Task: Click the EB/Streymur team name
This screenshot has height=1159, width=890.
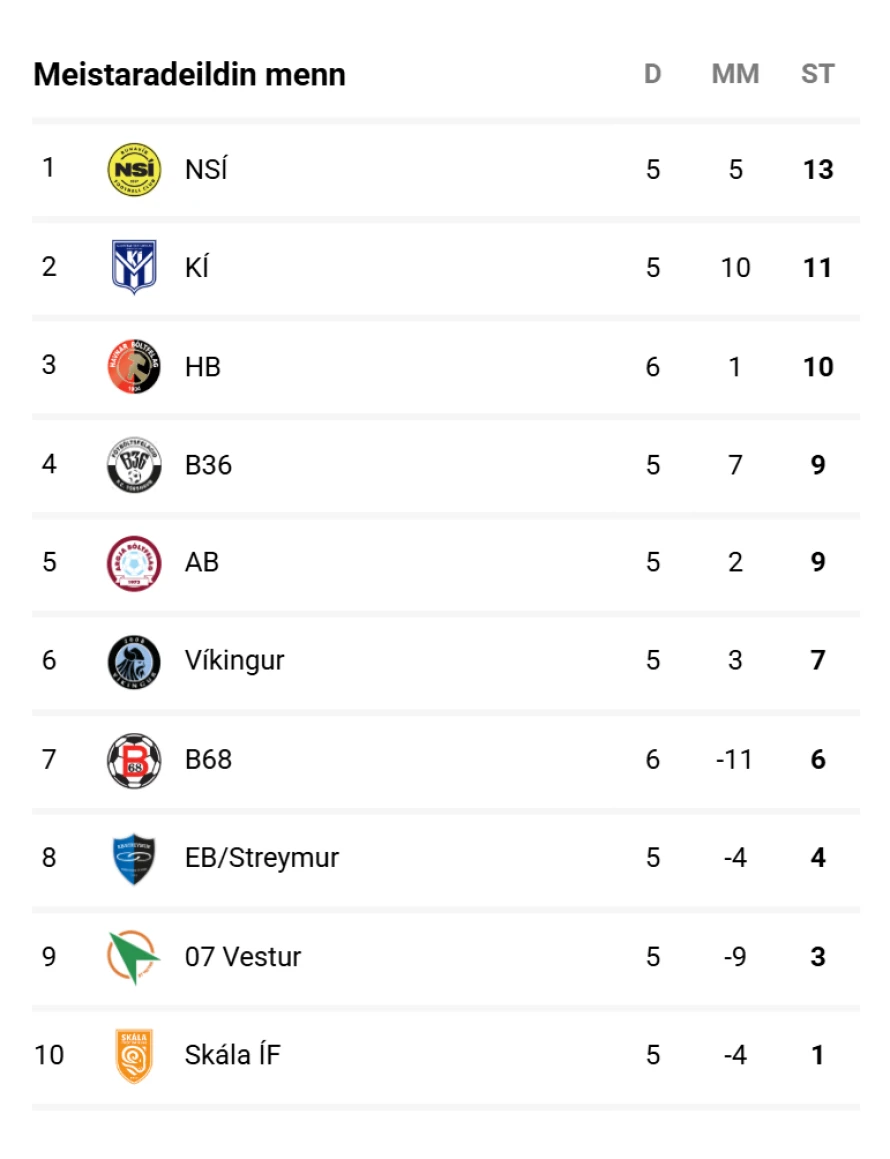Action: click(x=262, y=858)
